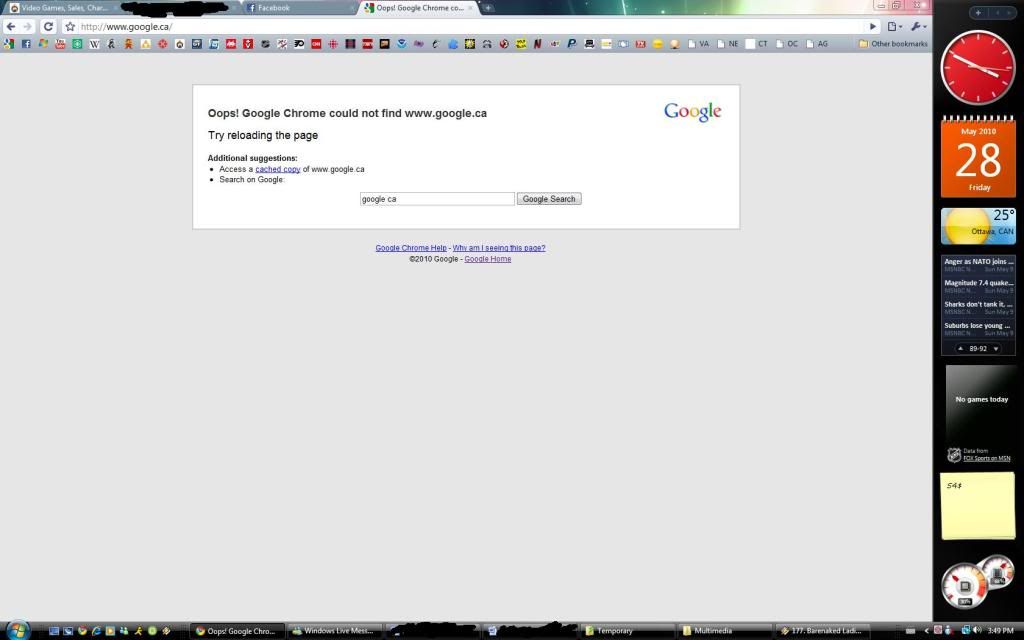Click the Windows Start orb
The image size is (1024, 640).
coord(17,630)
